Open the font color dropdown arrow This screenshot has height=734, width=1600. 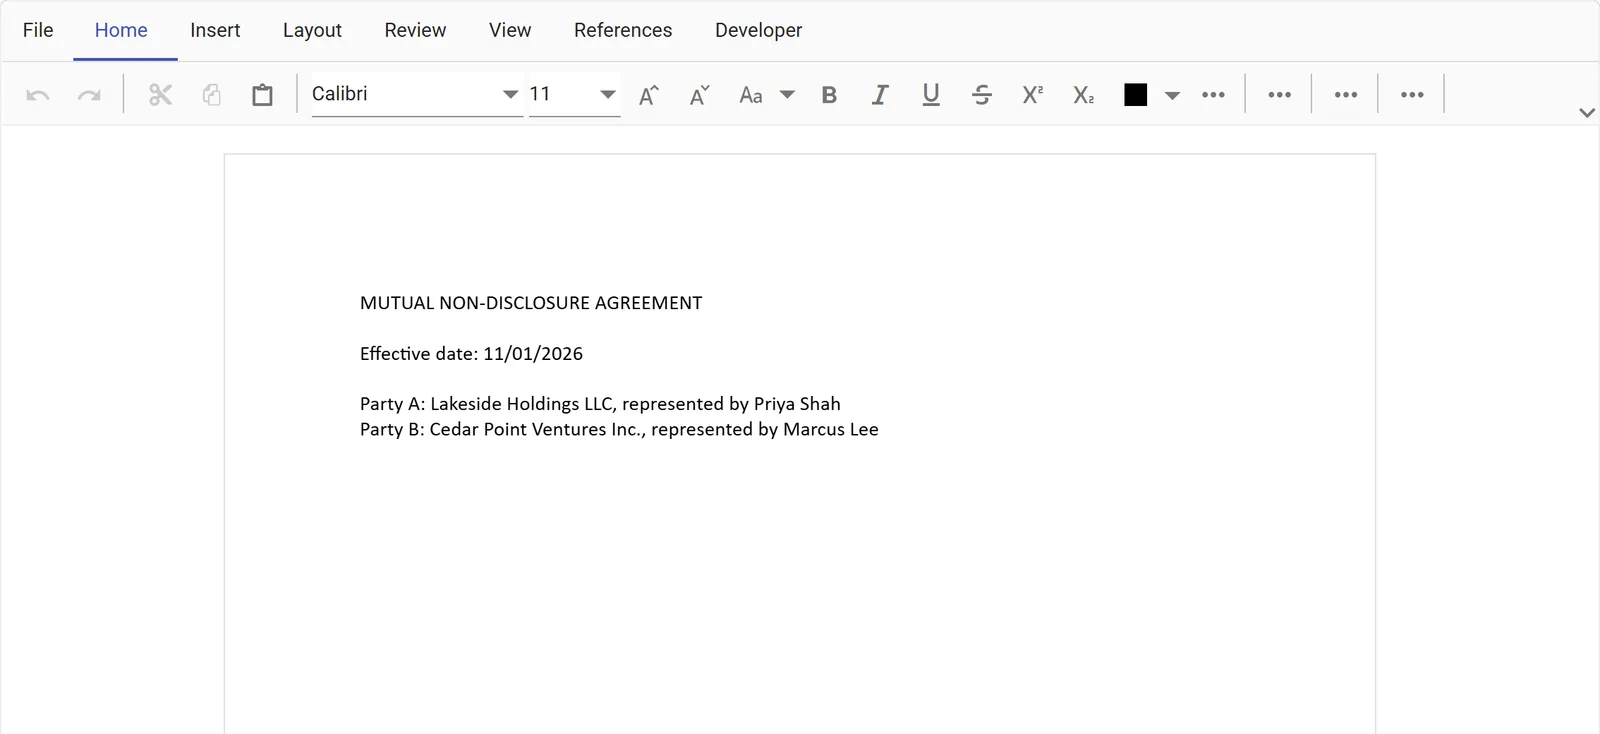1172,95
